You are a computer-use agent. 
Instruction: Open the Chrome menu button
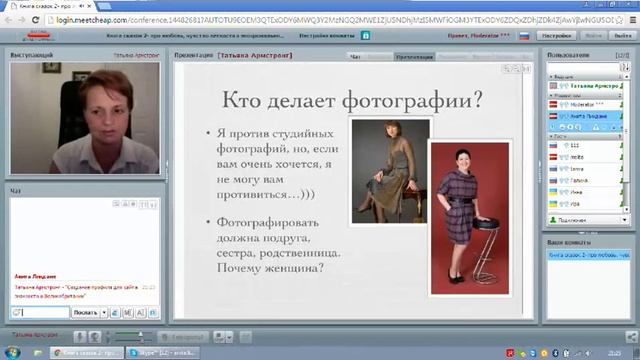click(x=632, y=20)
